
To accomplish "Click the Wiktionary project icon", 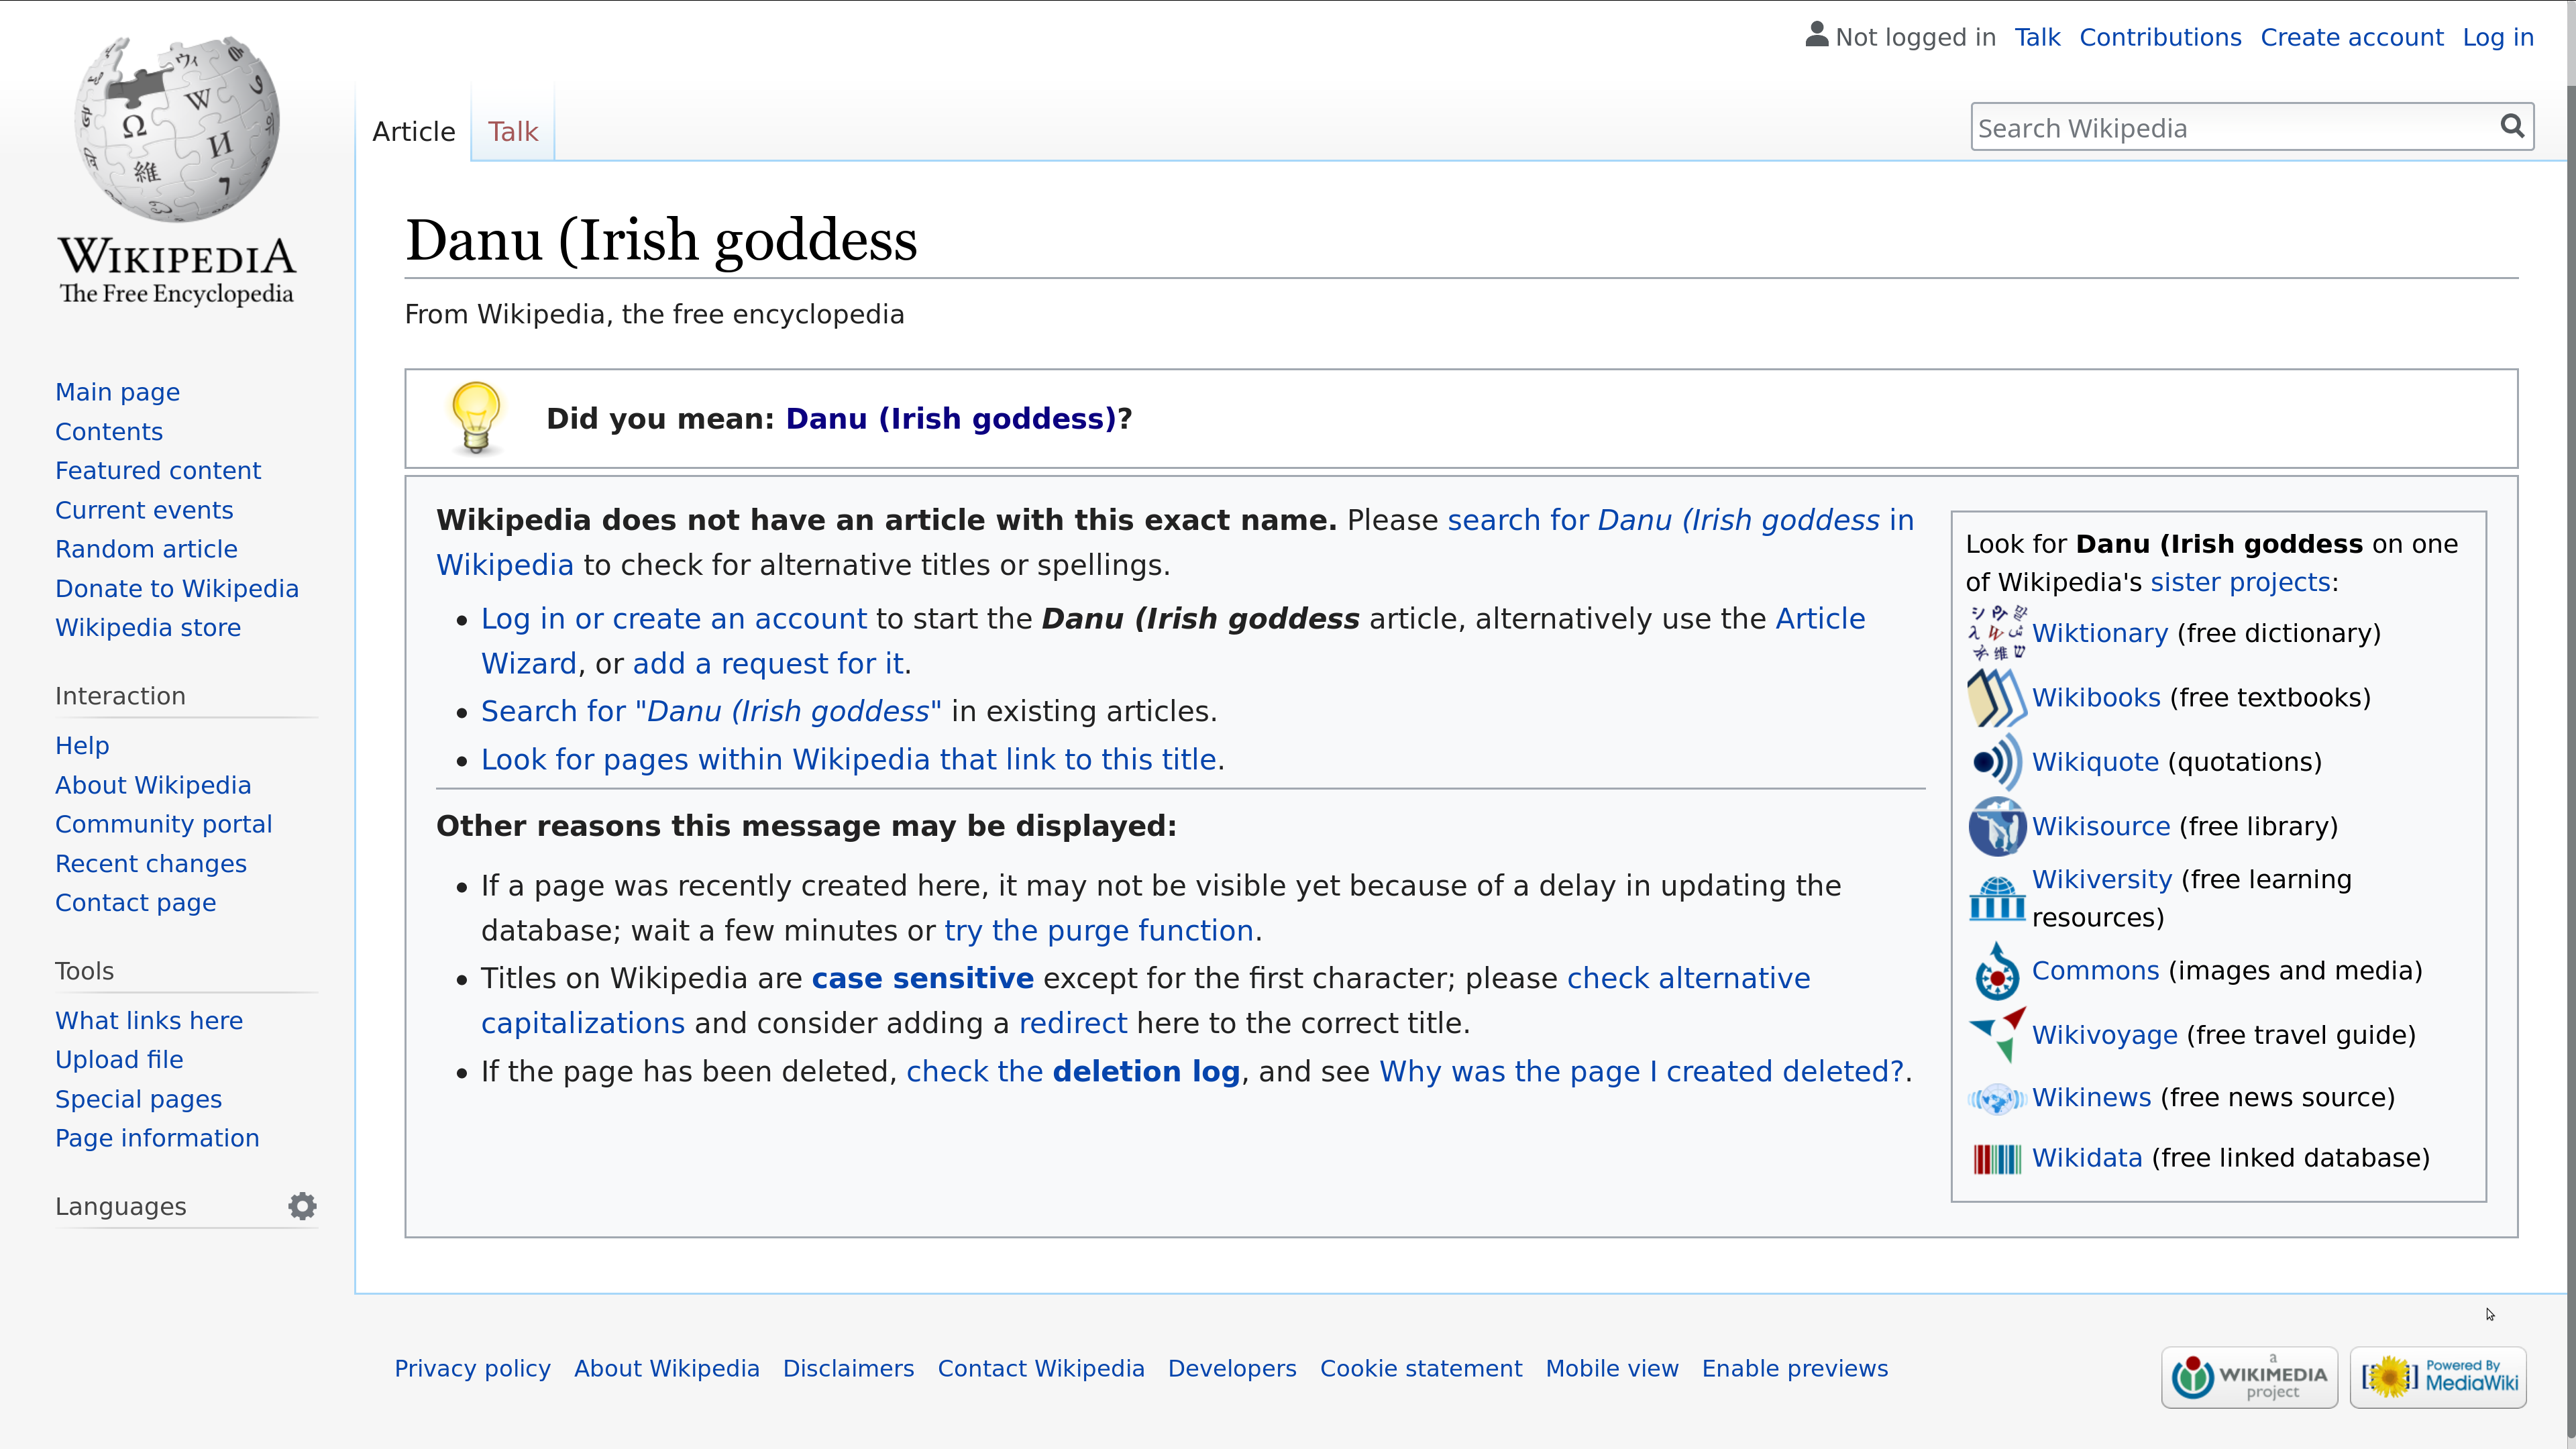I will tap(1996, 633).
